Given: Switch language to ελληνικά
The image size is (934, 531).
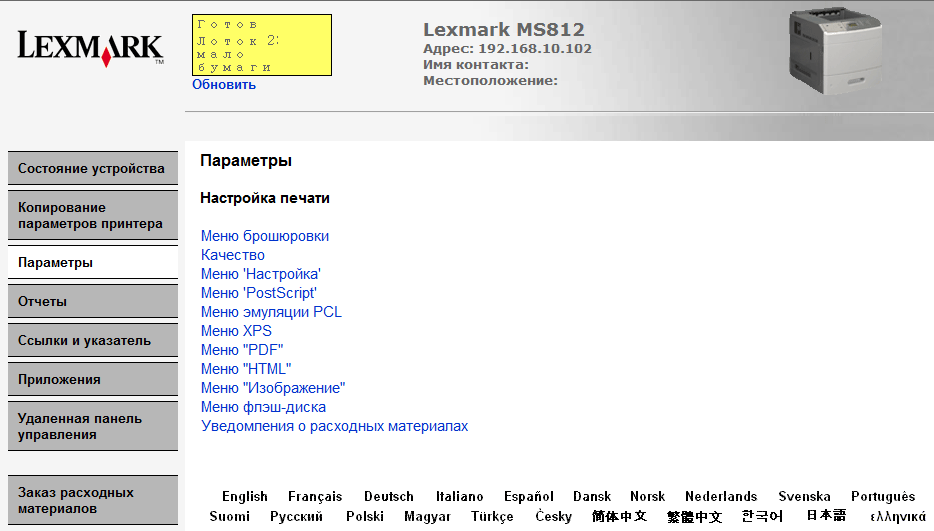Looking at the screenshot, I should (898, 517).
